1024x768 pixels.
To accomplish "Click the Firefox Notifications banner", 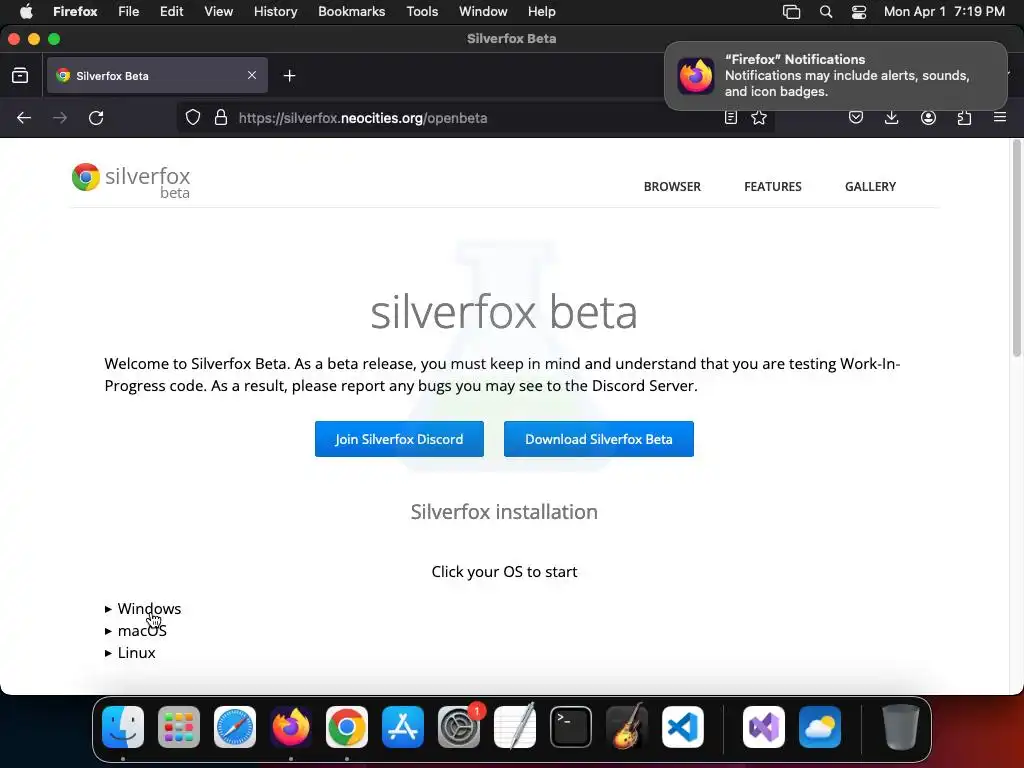I will tap(836, 76).
